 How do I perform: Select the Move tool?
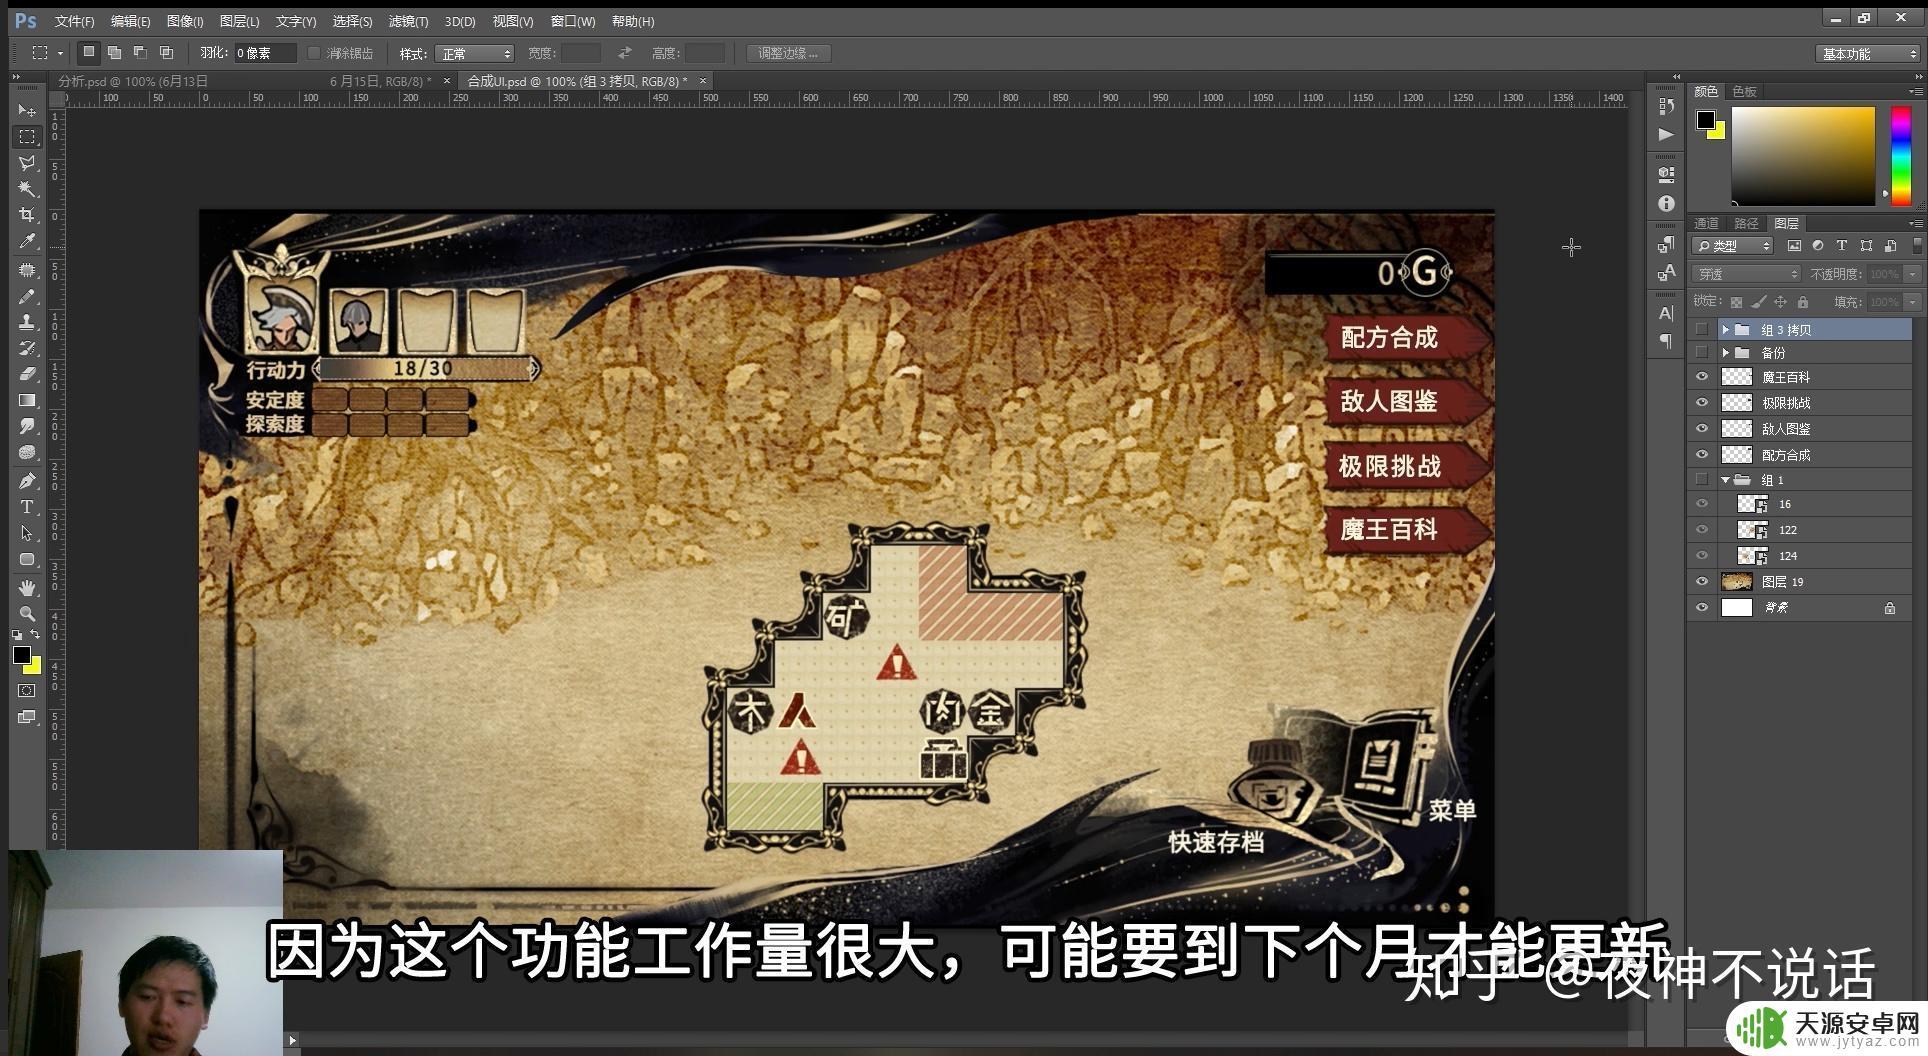(x=27, y=110)
